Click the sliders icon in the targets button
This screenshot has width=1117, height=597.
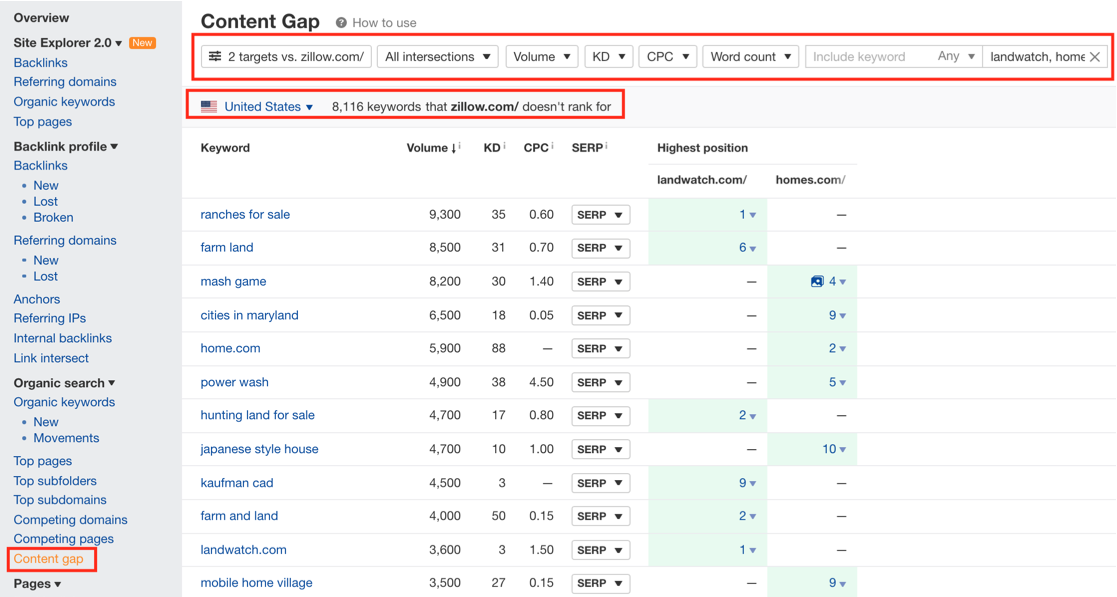coord(214,56)
